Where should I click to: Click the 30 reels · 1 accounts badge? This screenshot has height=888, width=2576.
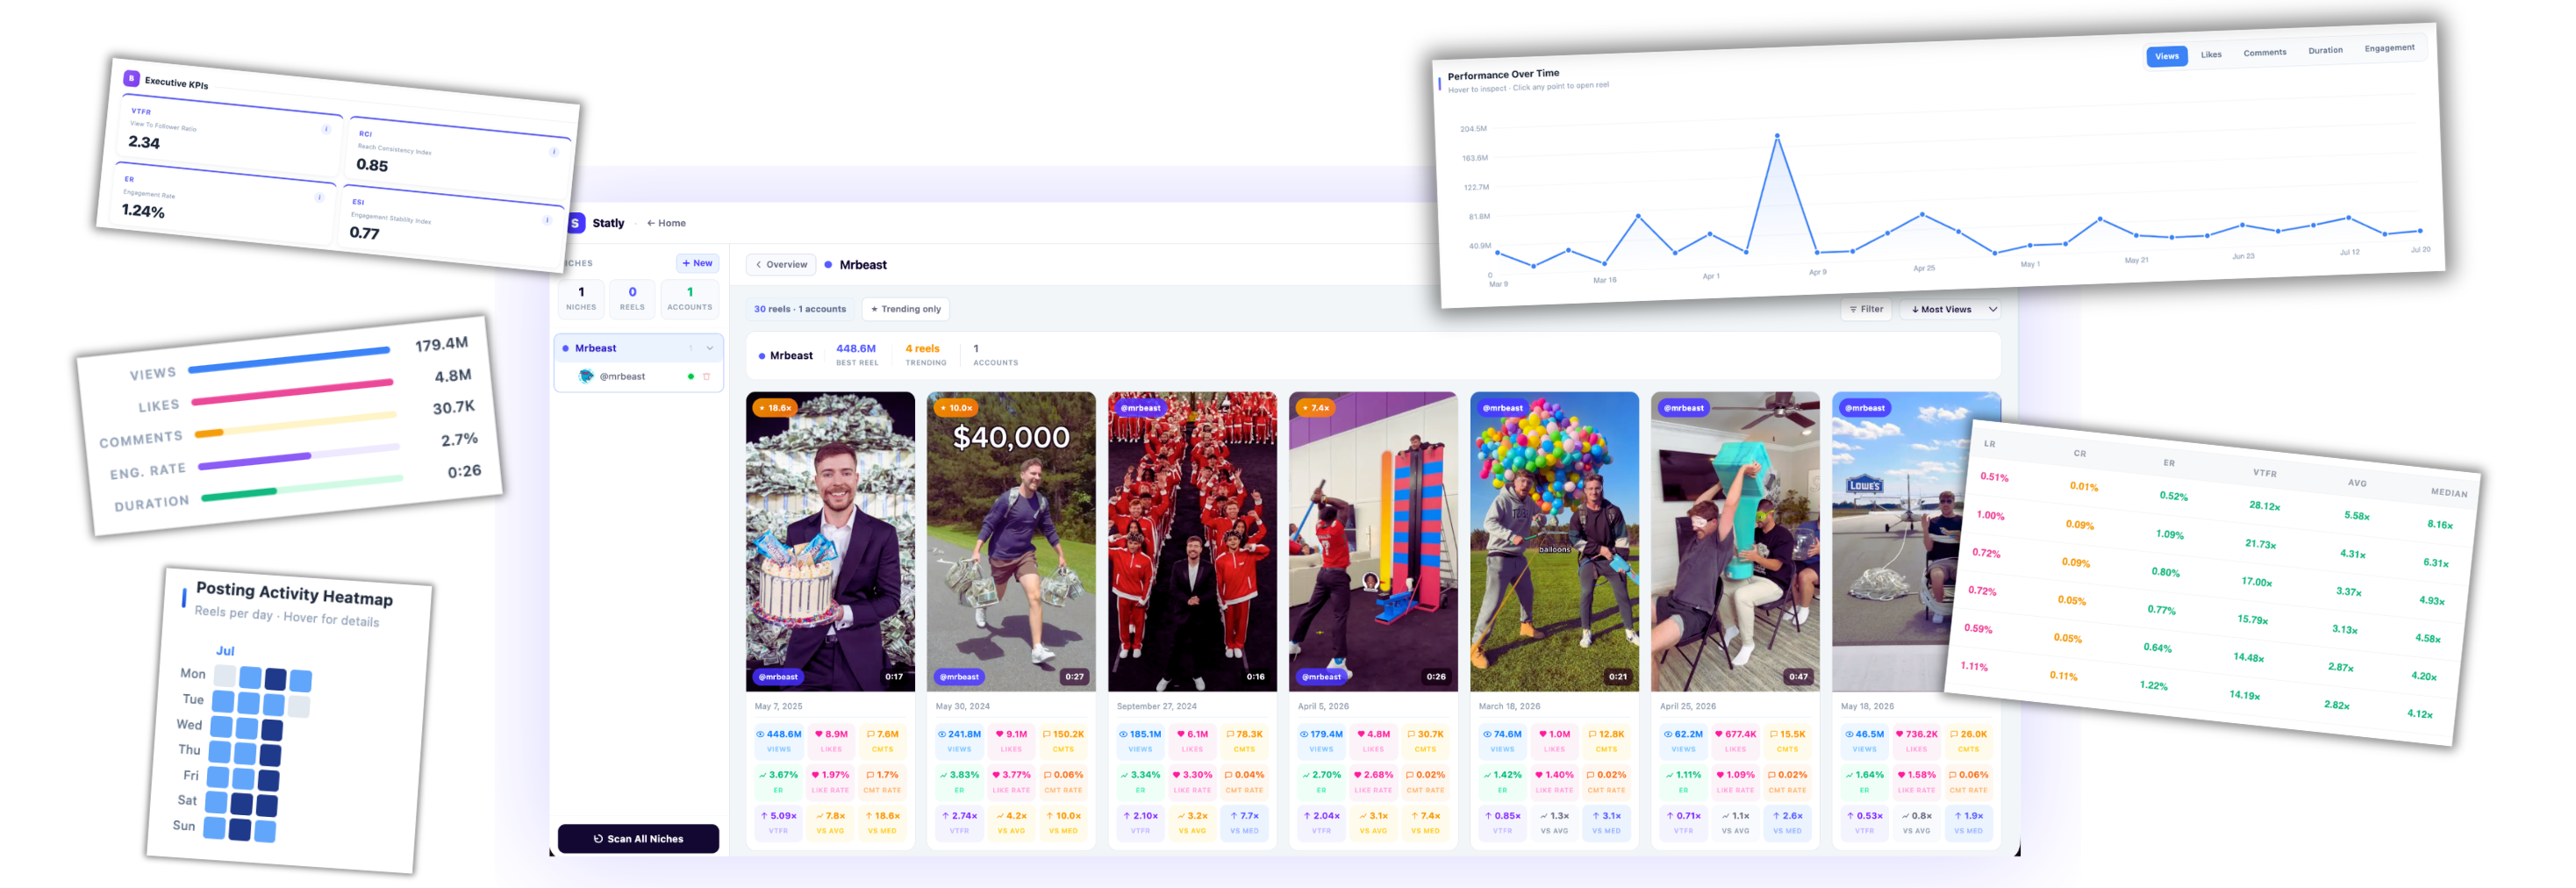tap(800, 309)
